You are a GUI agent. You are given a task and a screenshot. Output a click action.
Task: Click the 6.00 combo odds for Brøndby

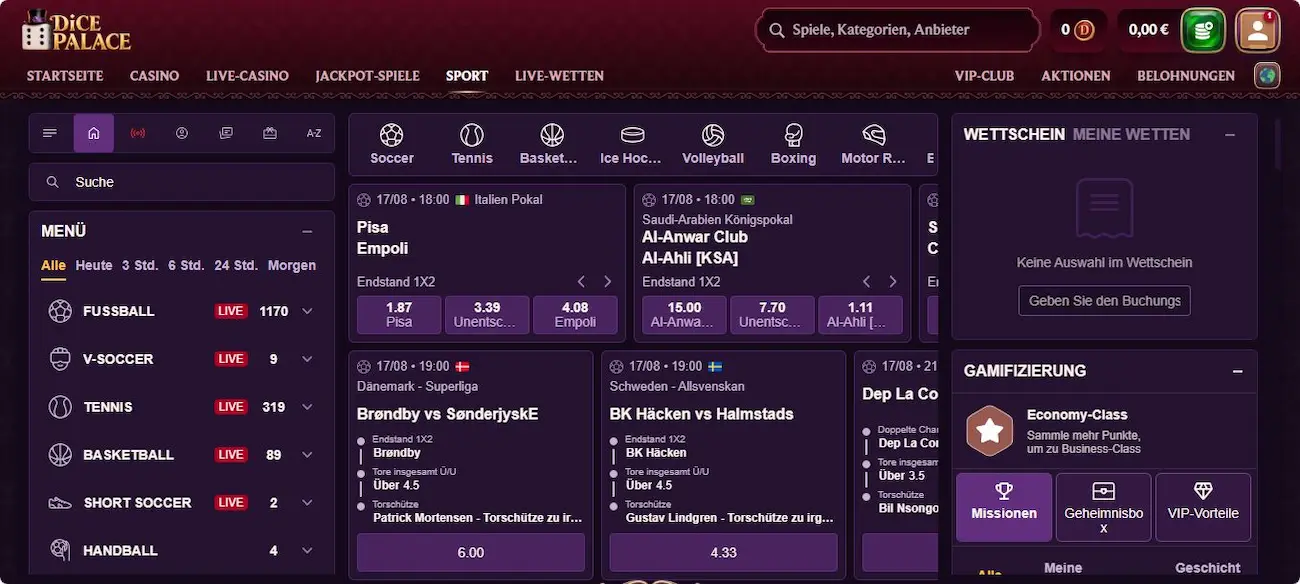point(471,552)
